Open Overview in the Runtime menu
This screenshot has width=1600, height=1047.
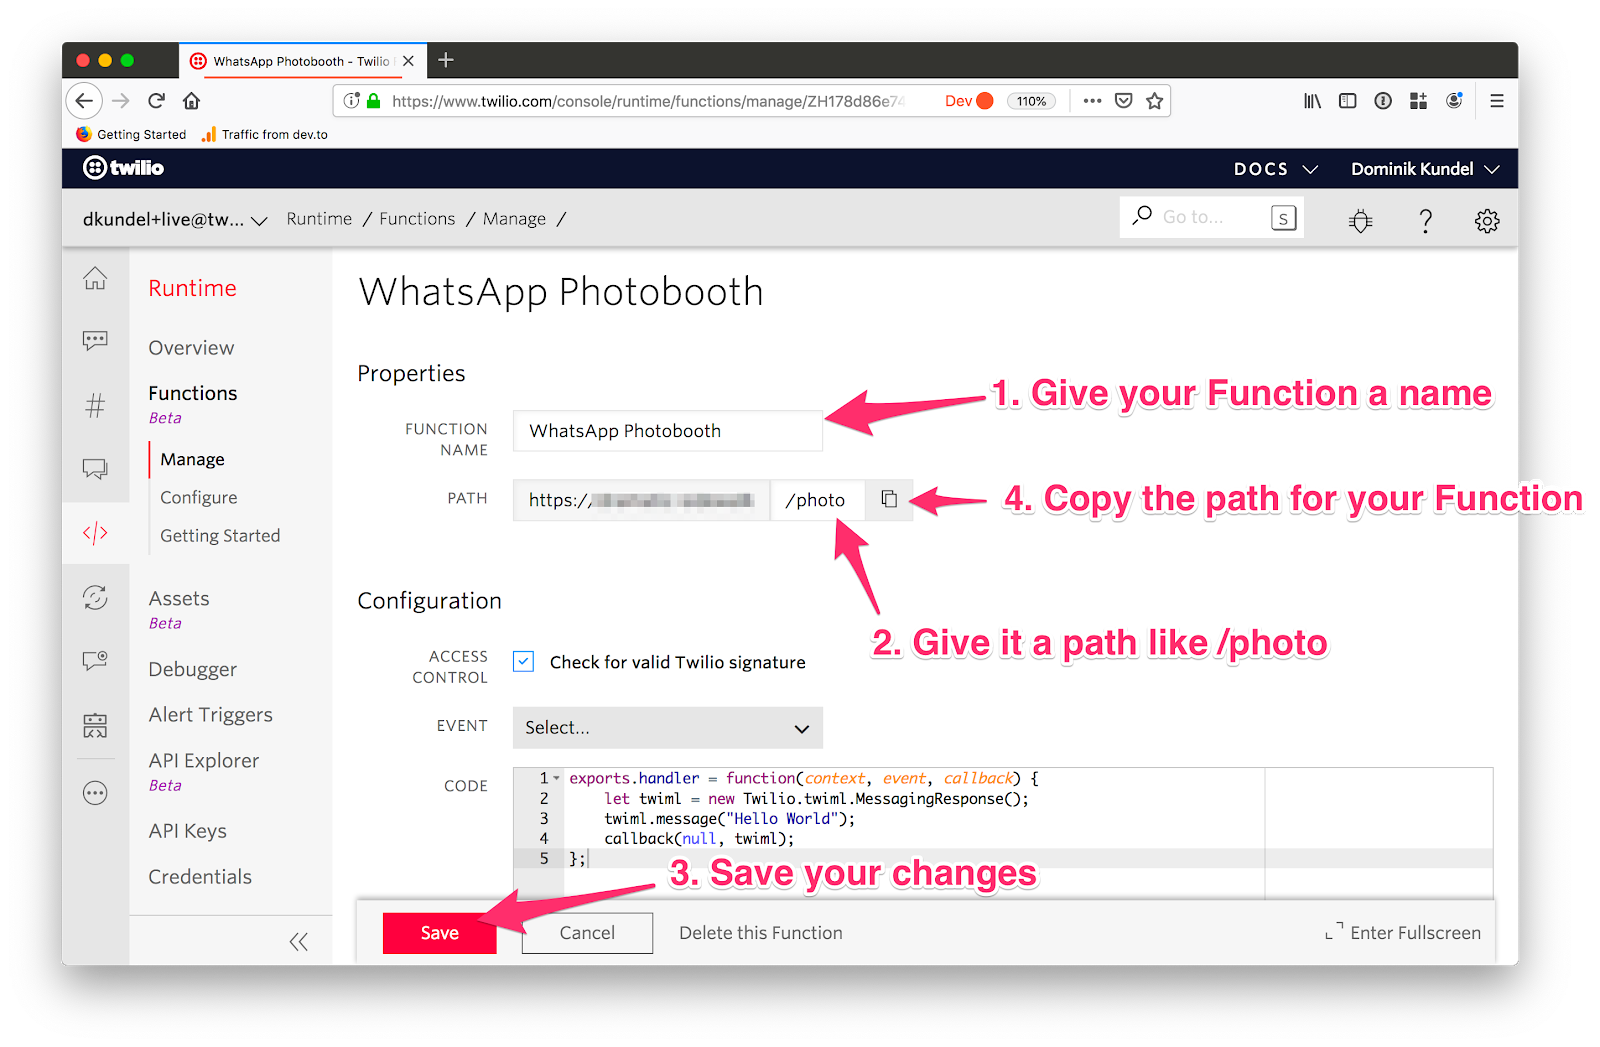191,348
